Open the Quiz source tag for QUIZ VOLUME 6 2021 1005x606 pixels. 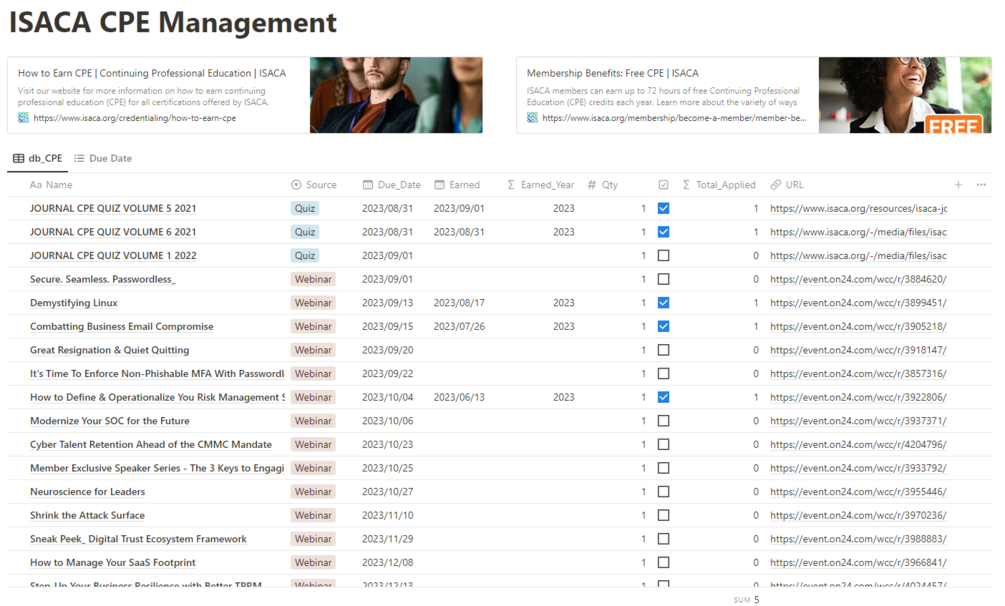pos(304,232)
